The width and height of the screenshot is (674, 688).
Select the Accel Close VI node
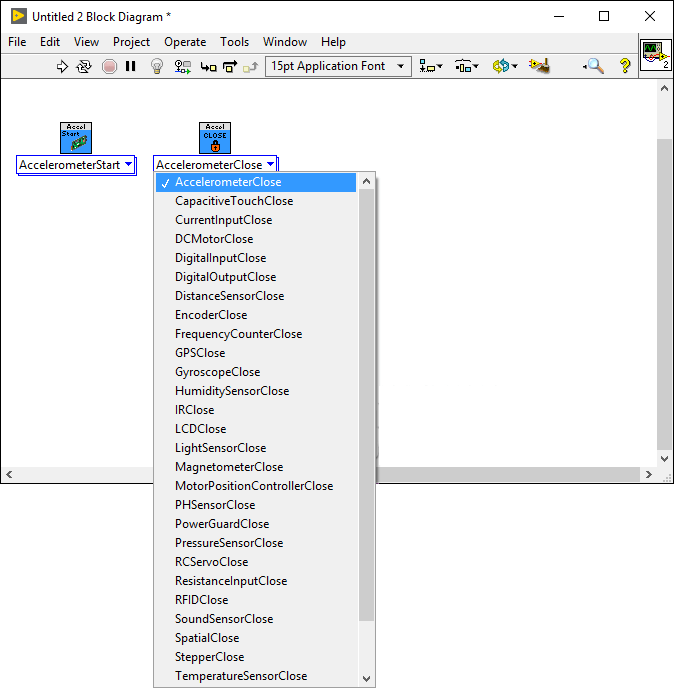click(215, 138)
